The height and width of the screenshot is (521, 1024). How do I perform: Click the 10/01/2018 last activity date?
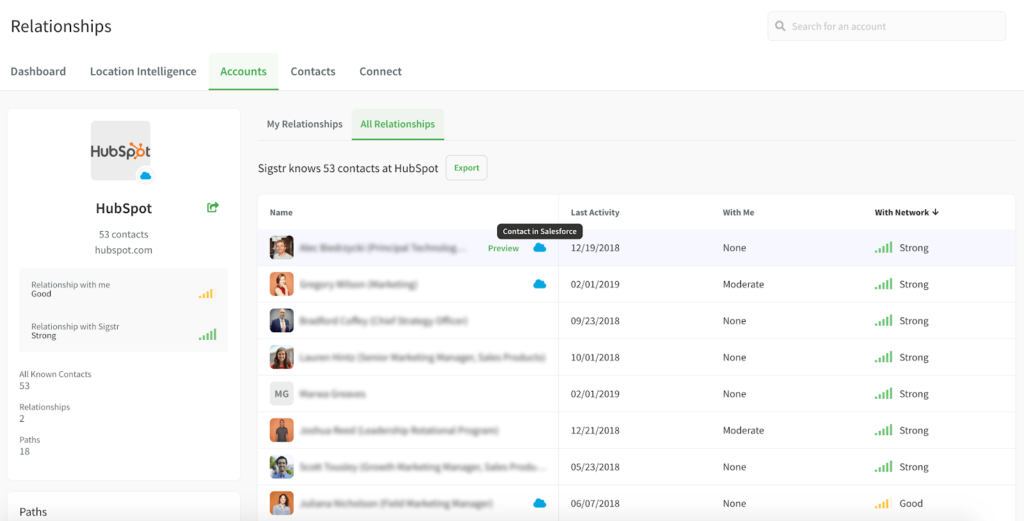pos(595,358)
